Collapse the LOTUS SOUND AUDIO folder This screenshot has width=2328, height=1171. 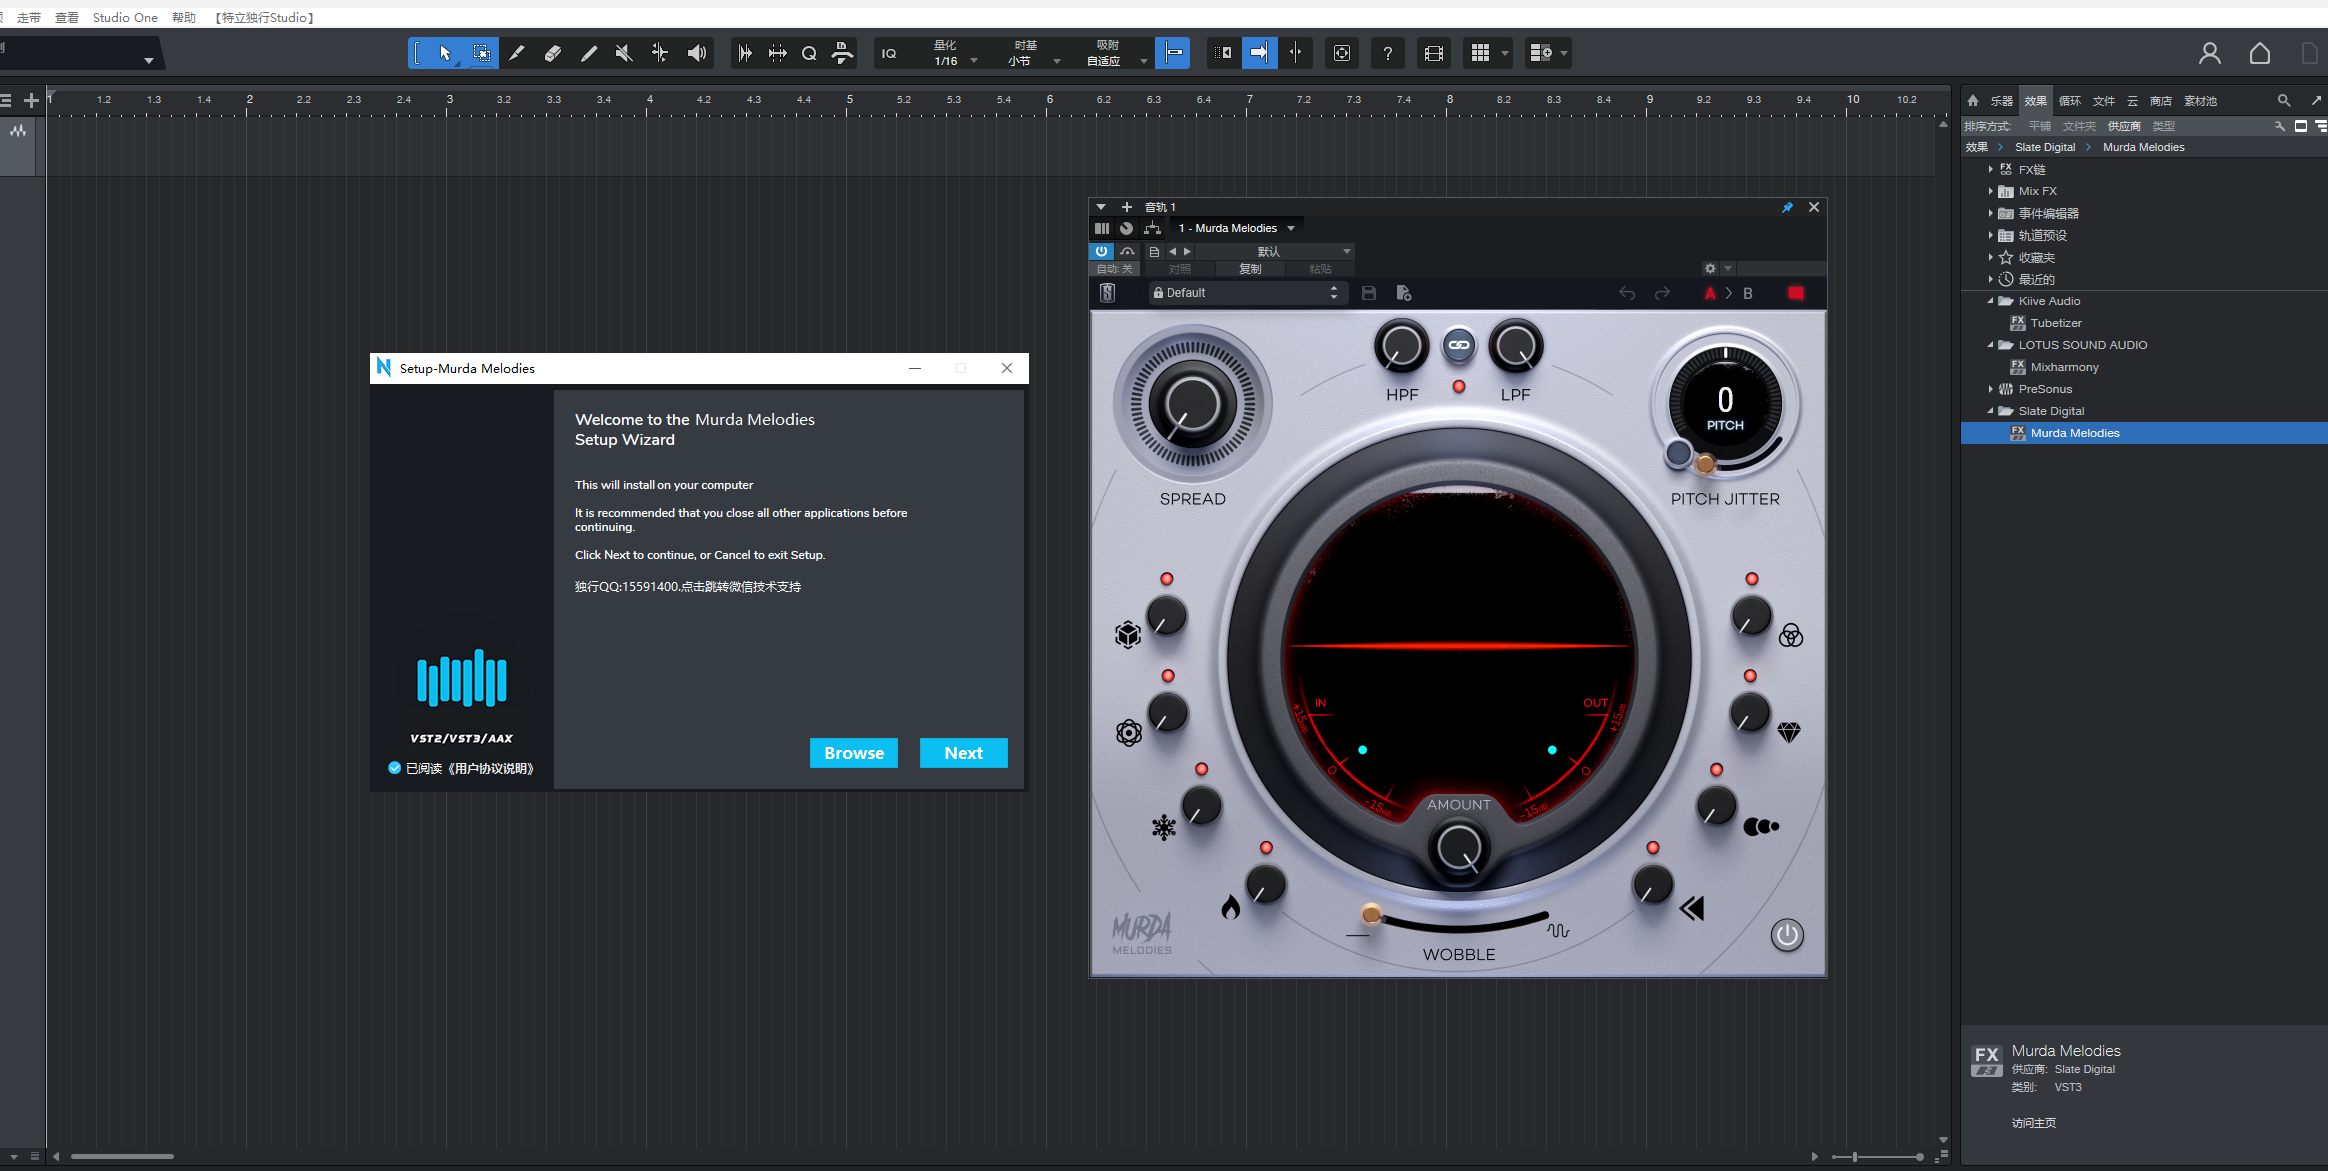[x=1991, y=345]
